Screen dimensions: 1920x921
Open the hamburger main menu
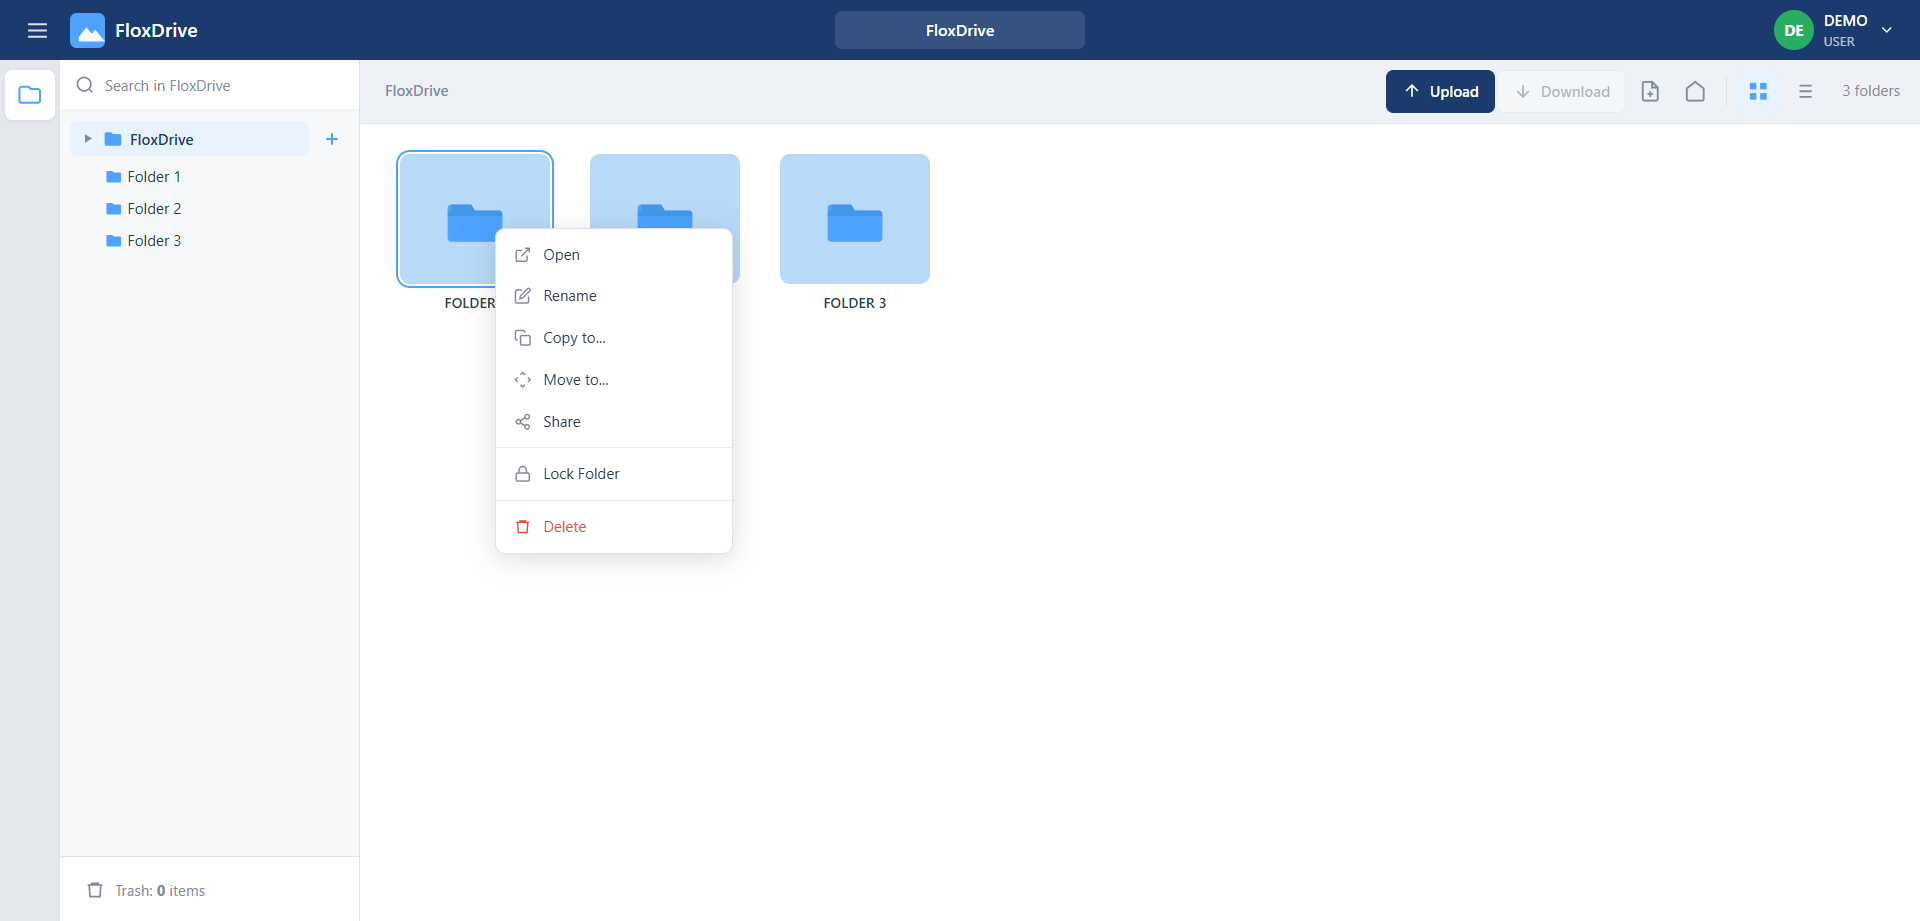point(37,30)
